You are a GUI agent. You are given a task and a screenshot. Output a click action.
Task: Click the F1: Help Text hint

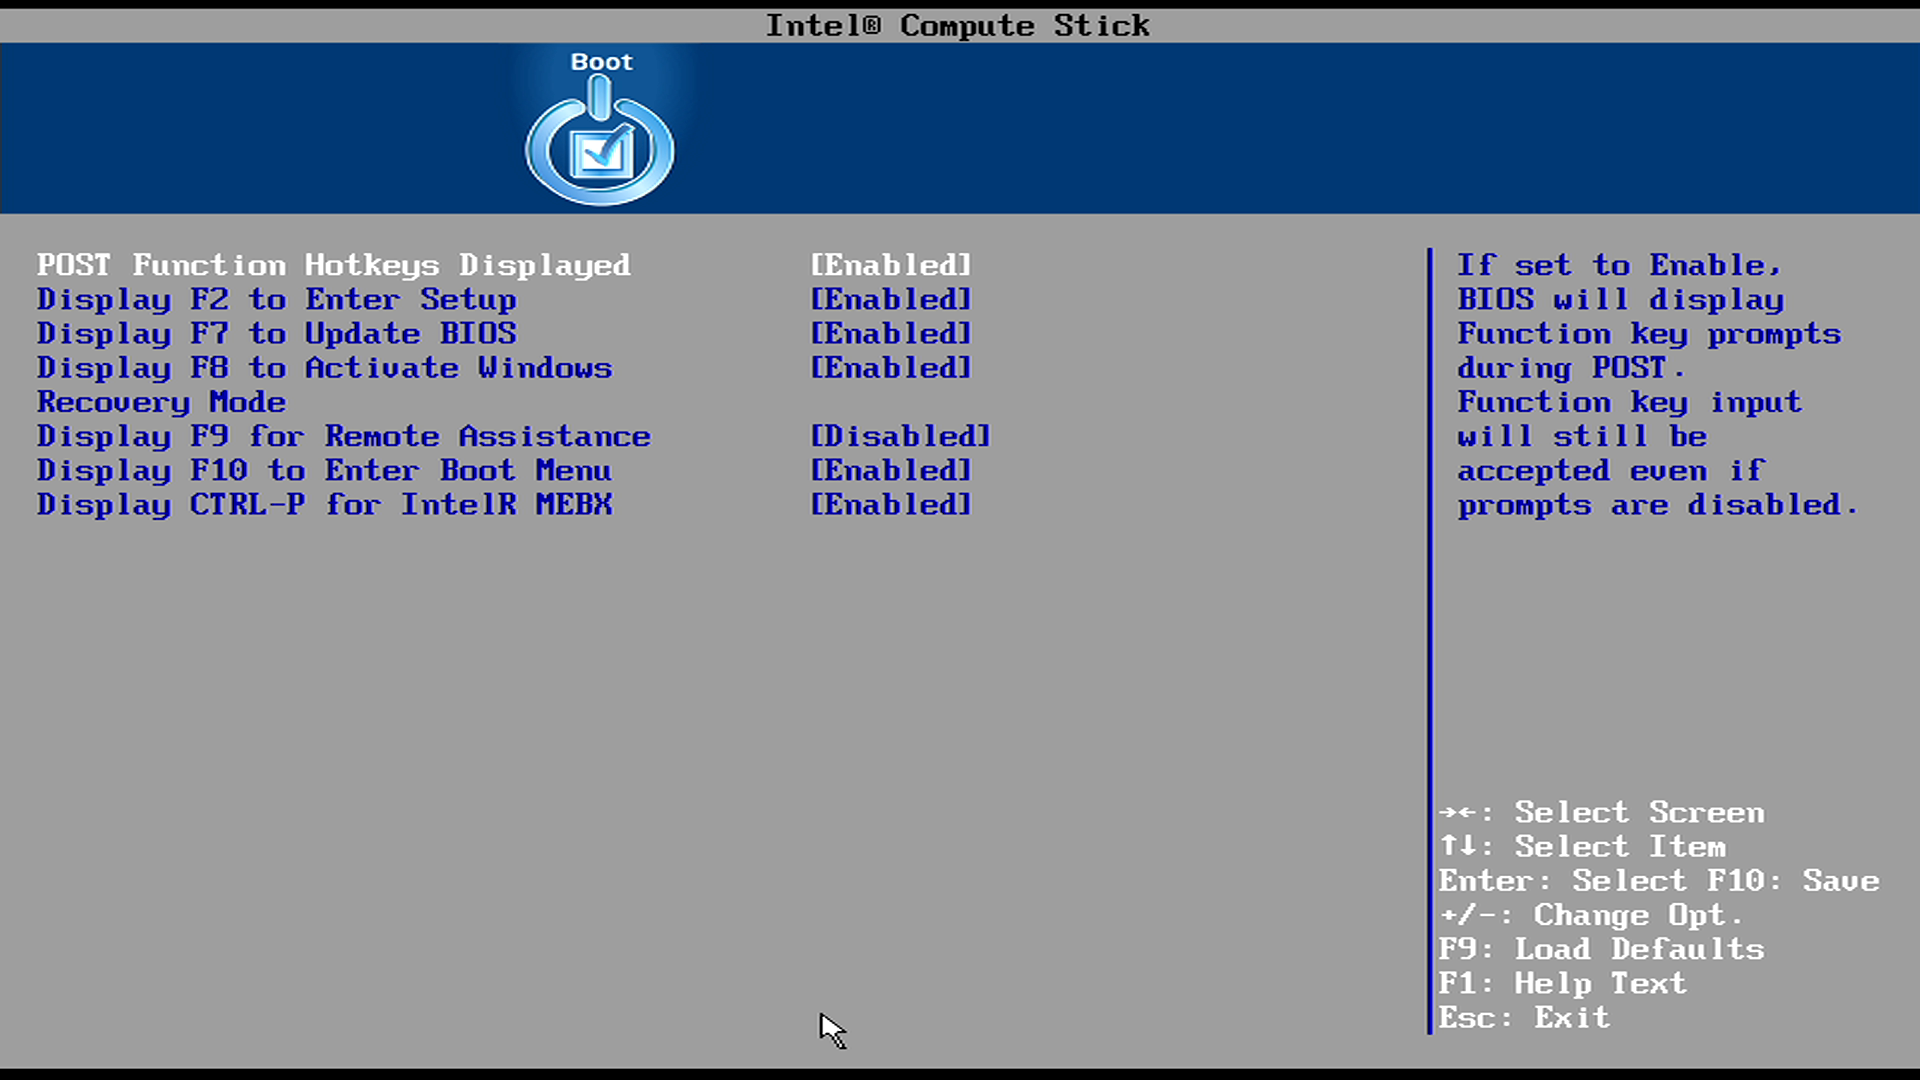1562,984
